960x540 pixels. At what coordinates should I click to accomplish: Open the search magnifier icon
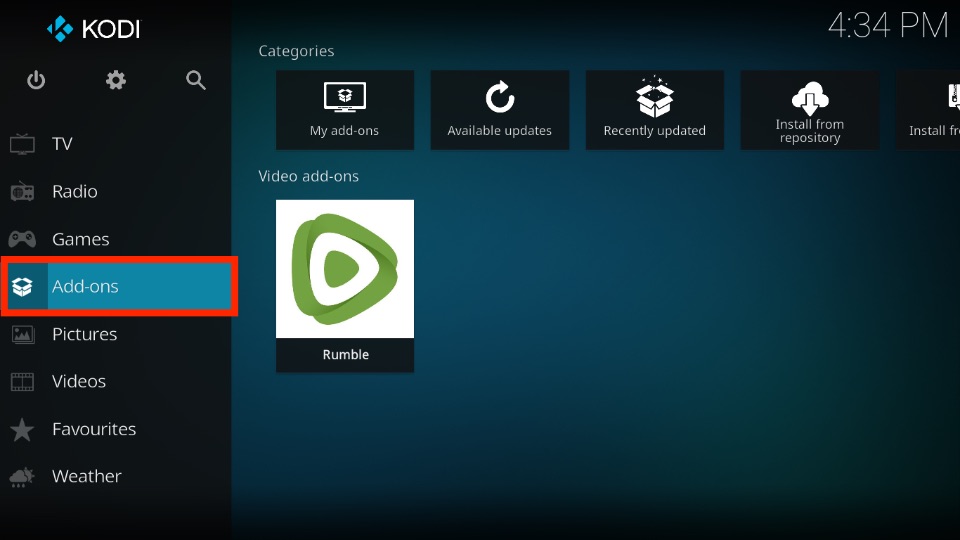pyautogui.click(x=196, y=80)
